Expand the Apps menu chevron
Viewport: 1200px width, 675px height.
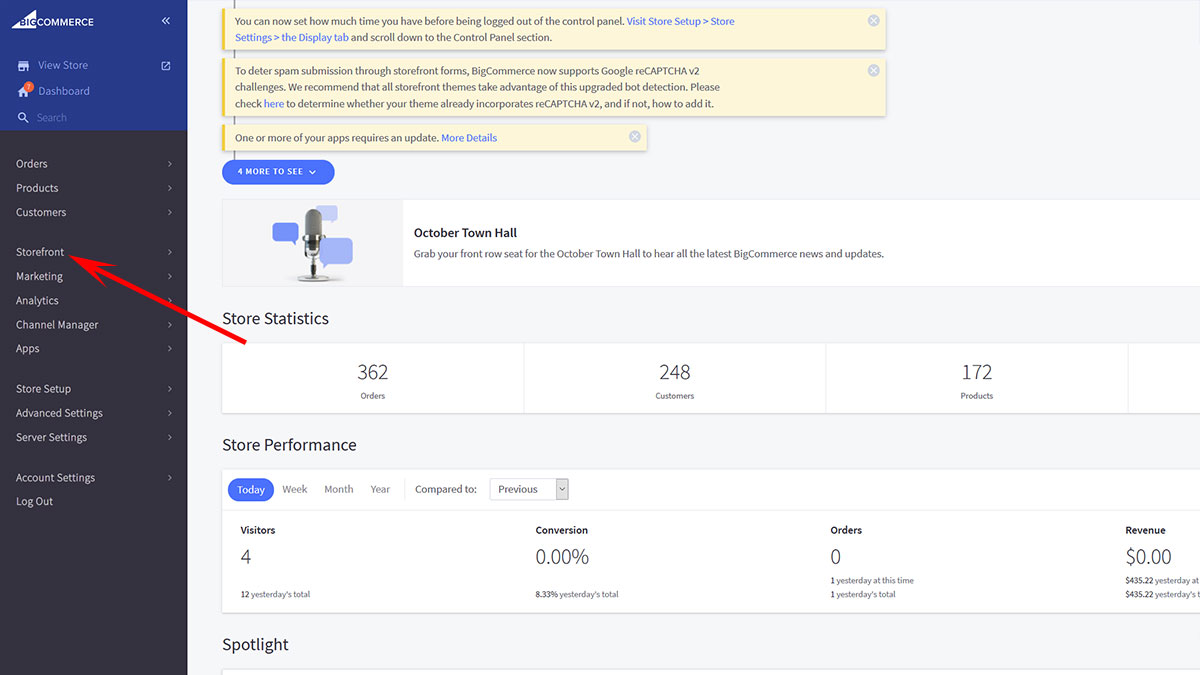170,349
